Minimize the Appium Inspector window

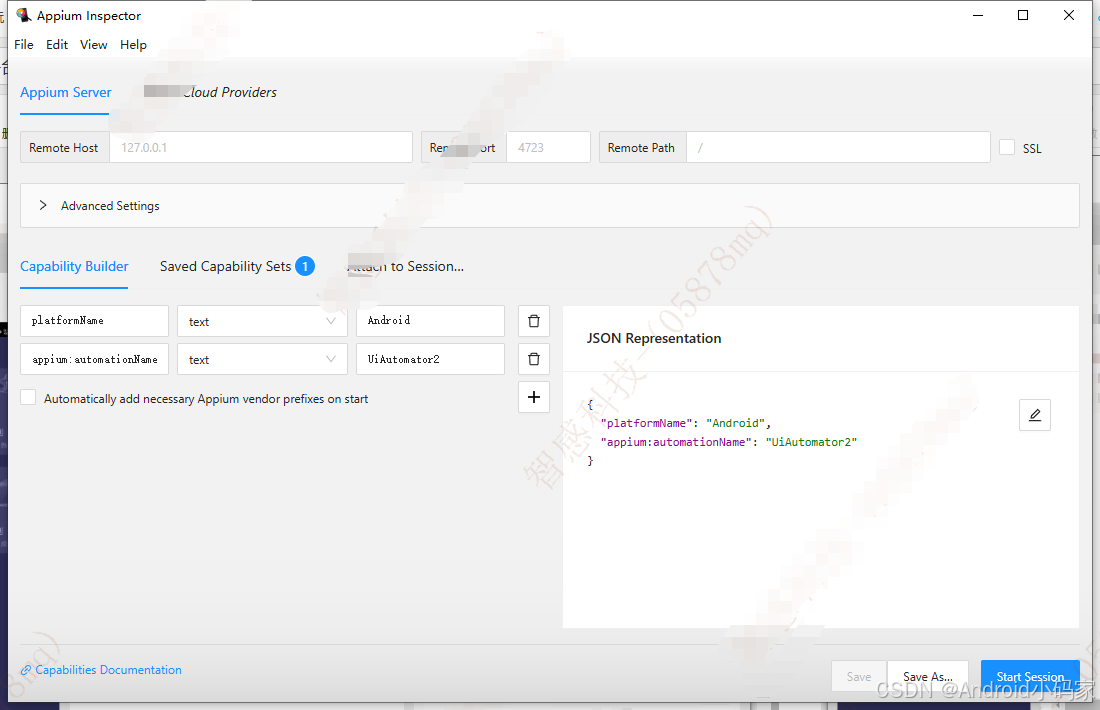978,15
